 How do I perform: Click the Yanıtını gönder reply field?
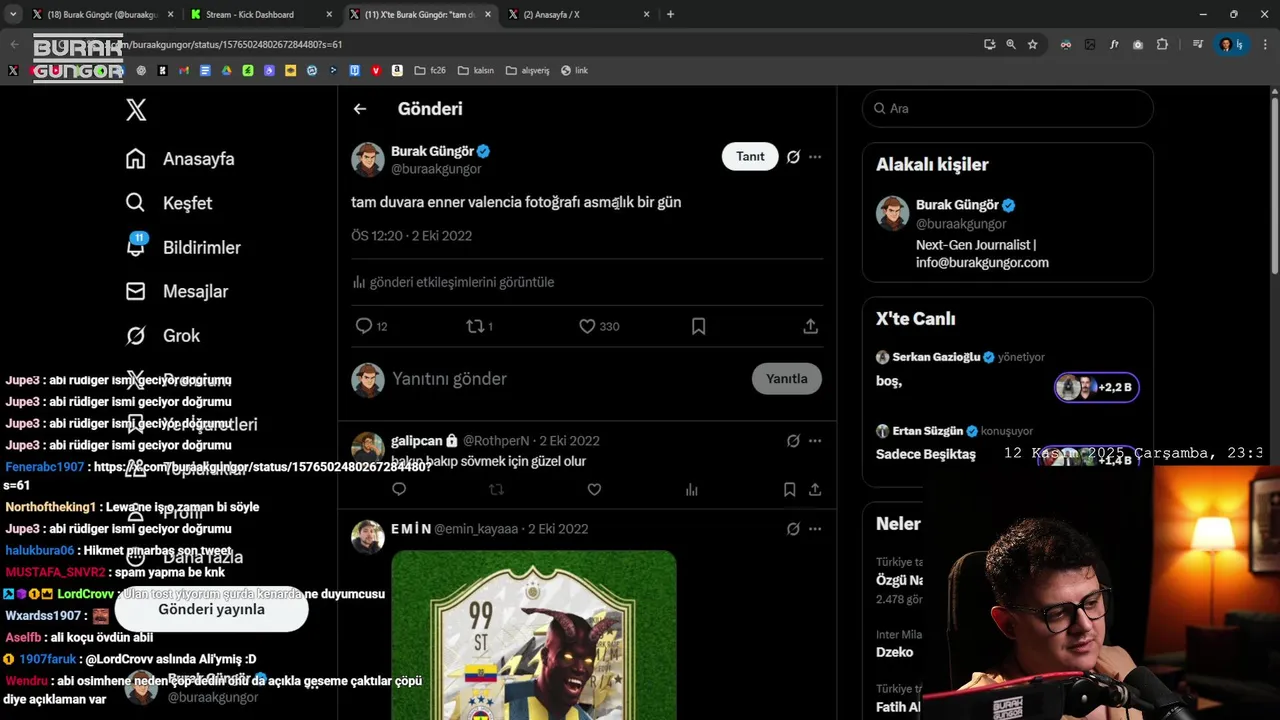tap(565, 379)
